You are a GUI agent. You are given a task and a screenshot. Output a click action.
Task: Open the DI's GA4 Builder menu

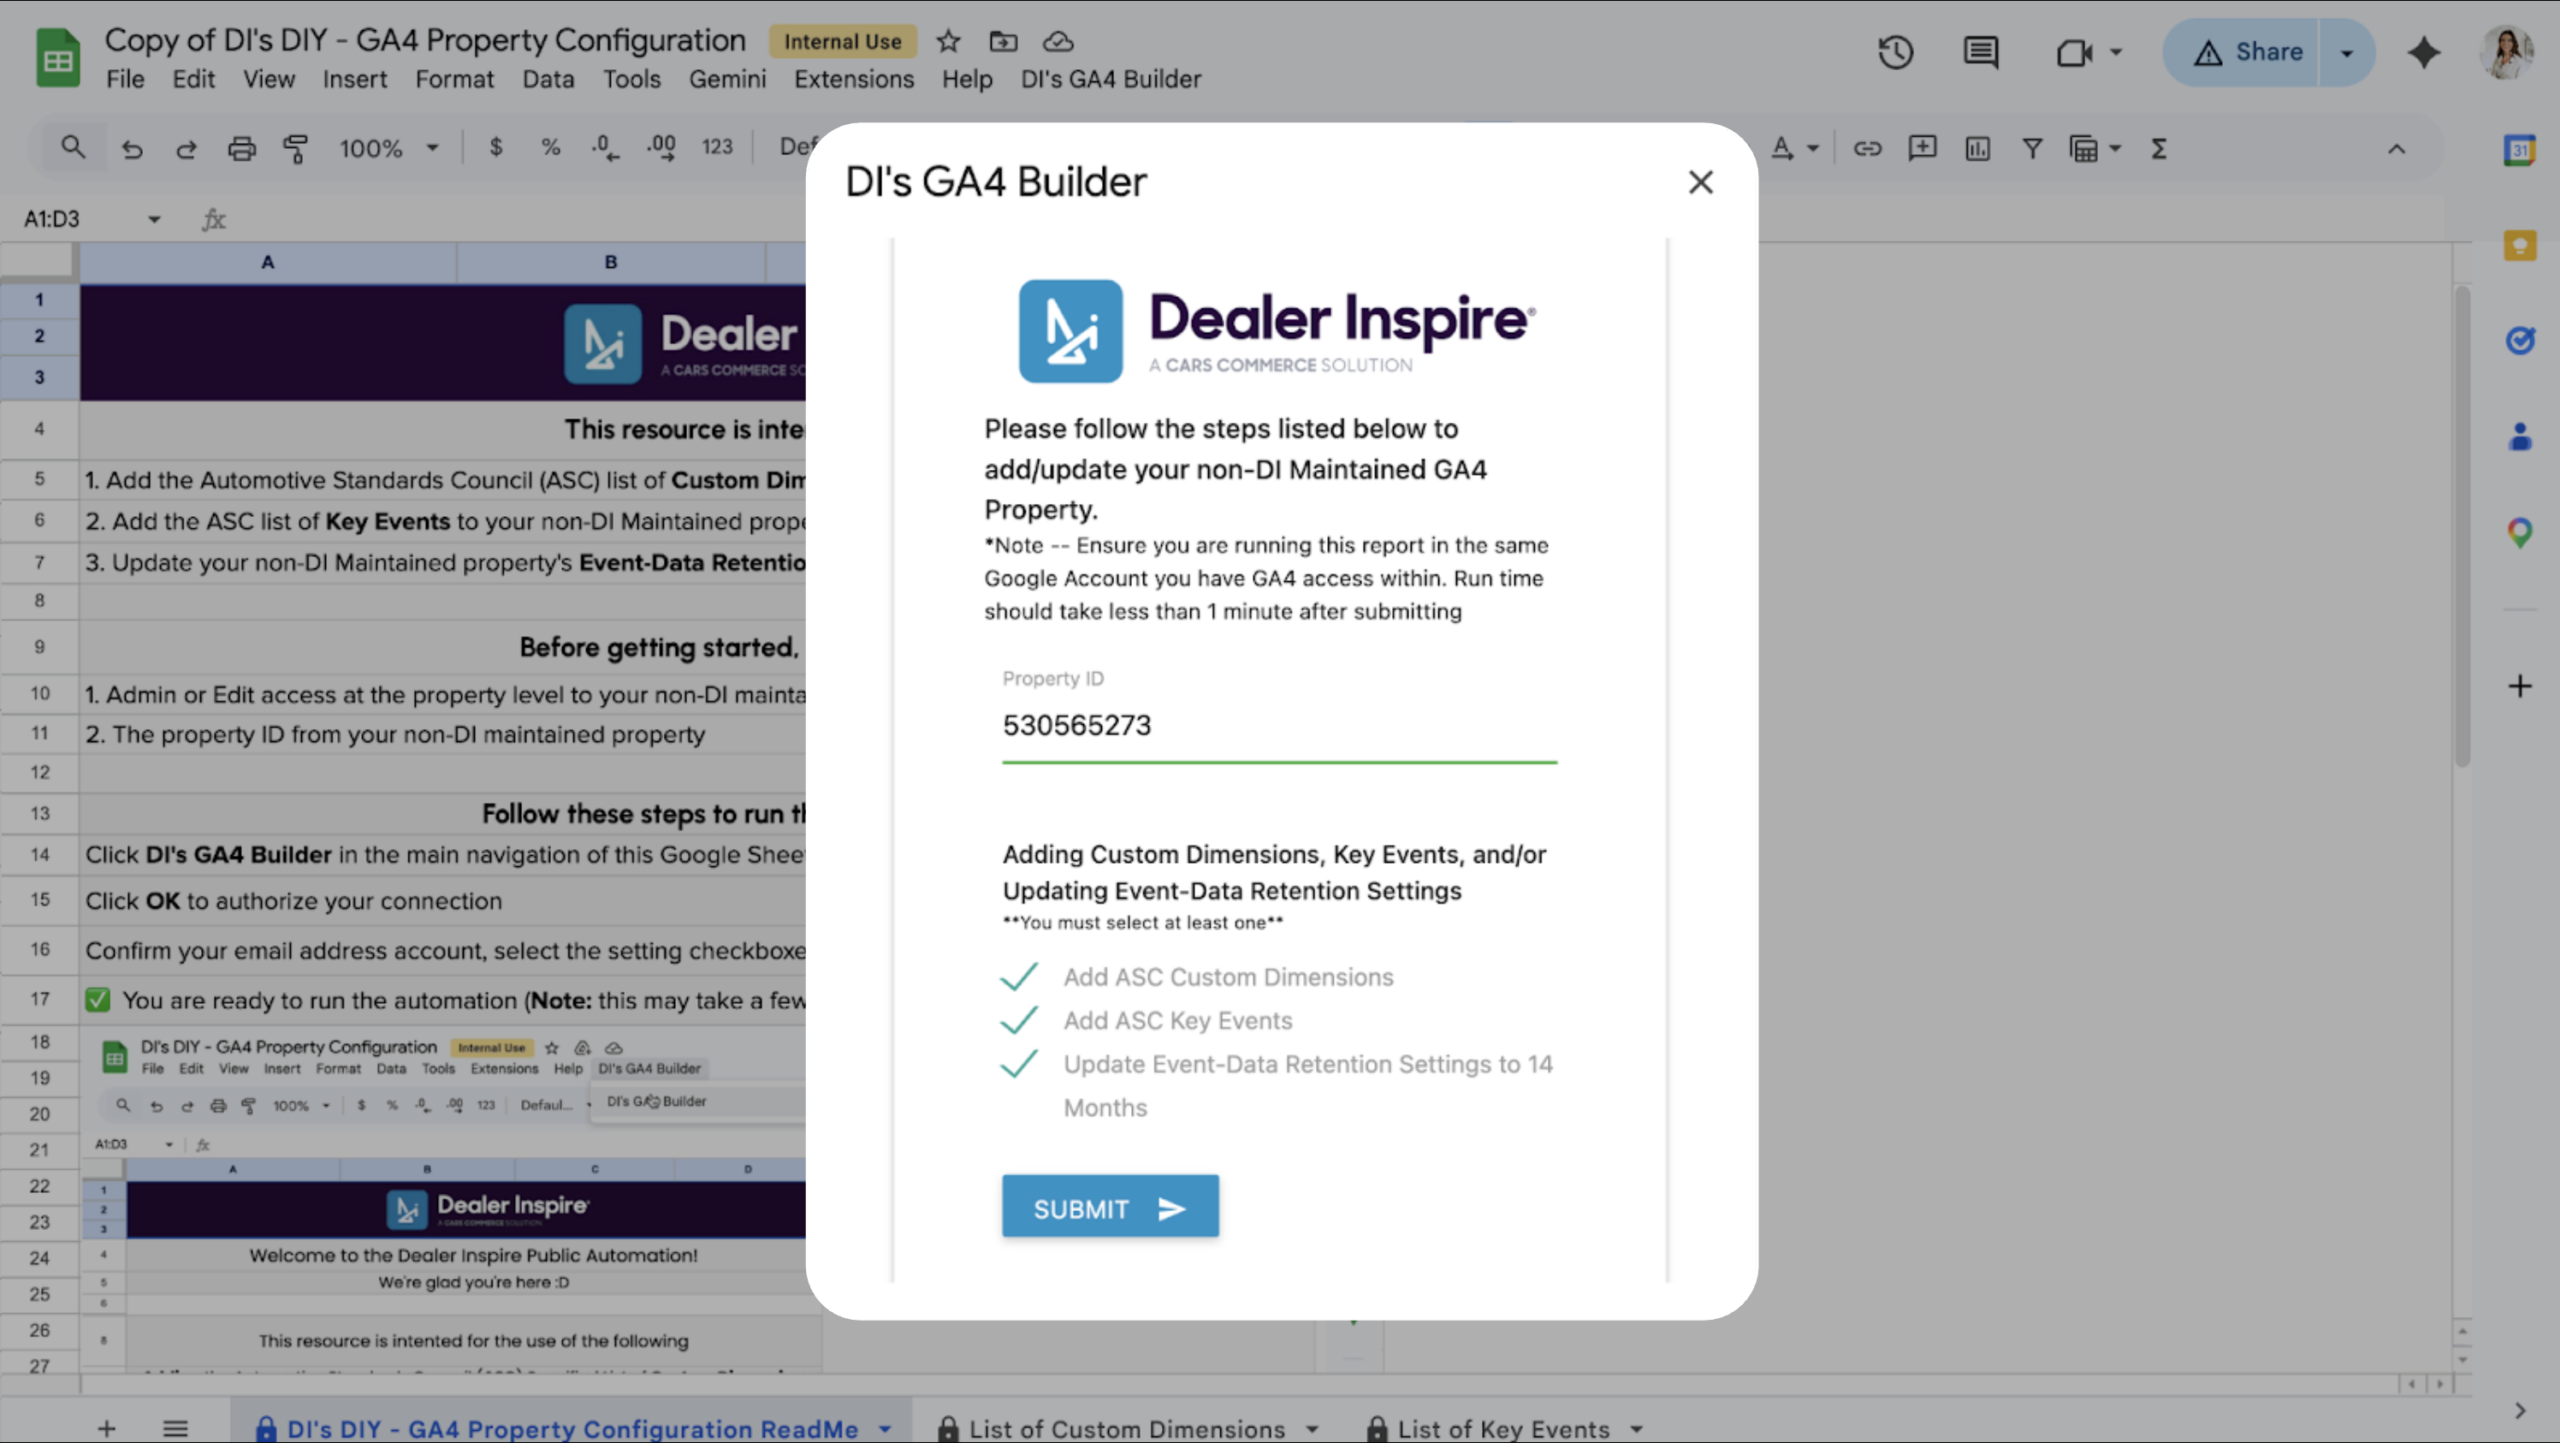[1110, 79]
